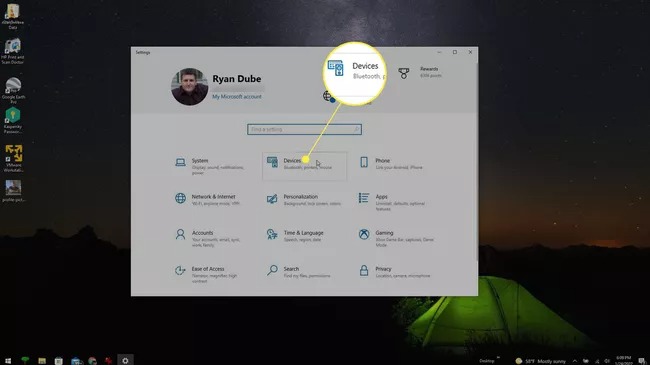Click the Windows Start button
Viewport: 650px width, 365px height.
[8, 360]
